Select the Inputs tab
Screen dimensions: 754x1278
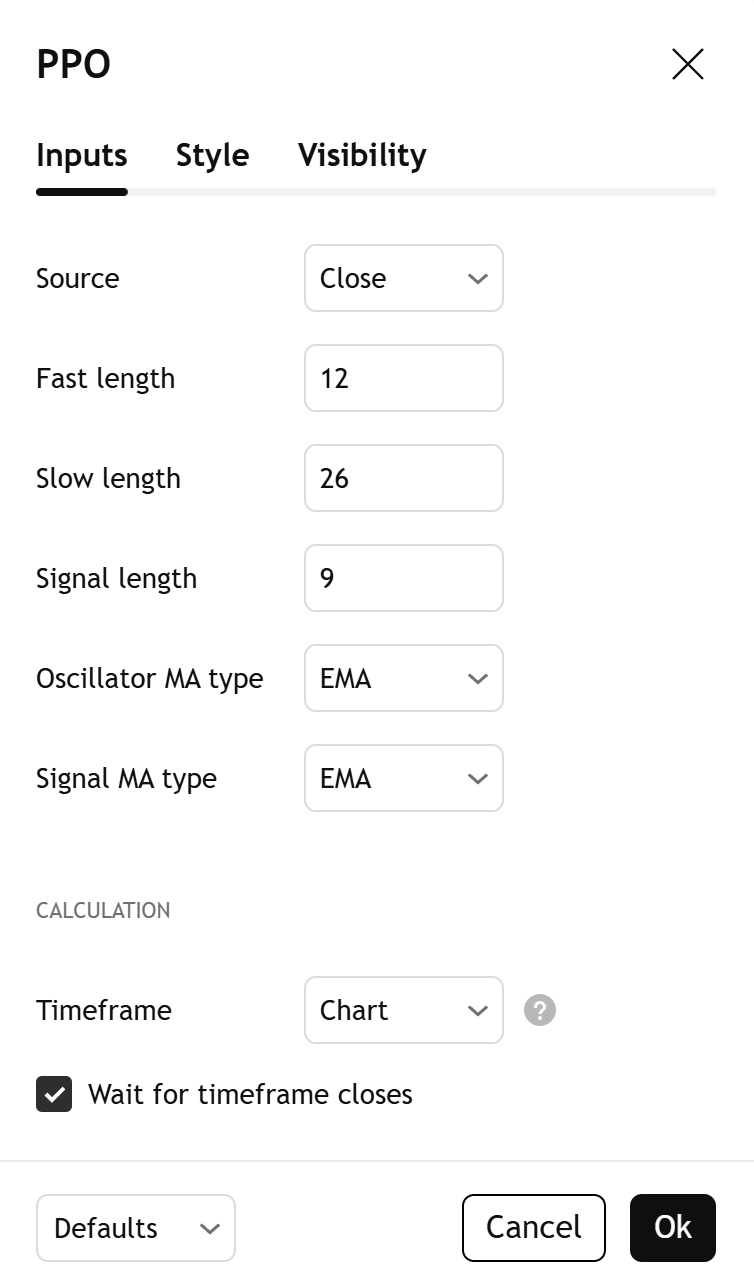(82, 155)
